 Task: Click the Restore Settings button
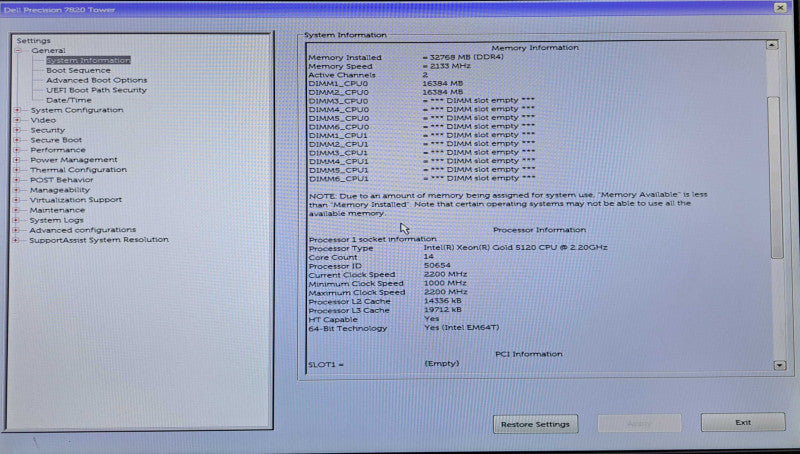point(535,424)
